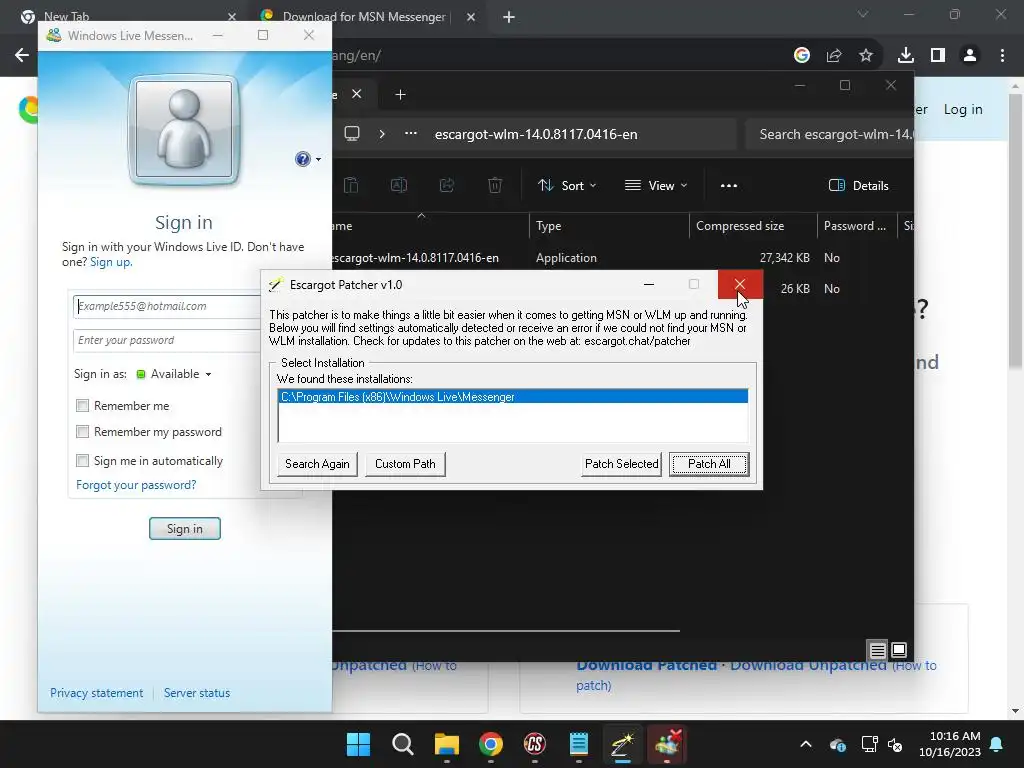Open the Server status link

pos(197,693)
